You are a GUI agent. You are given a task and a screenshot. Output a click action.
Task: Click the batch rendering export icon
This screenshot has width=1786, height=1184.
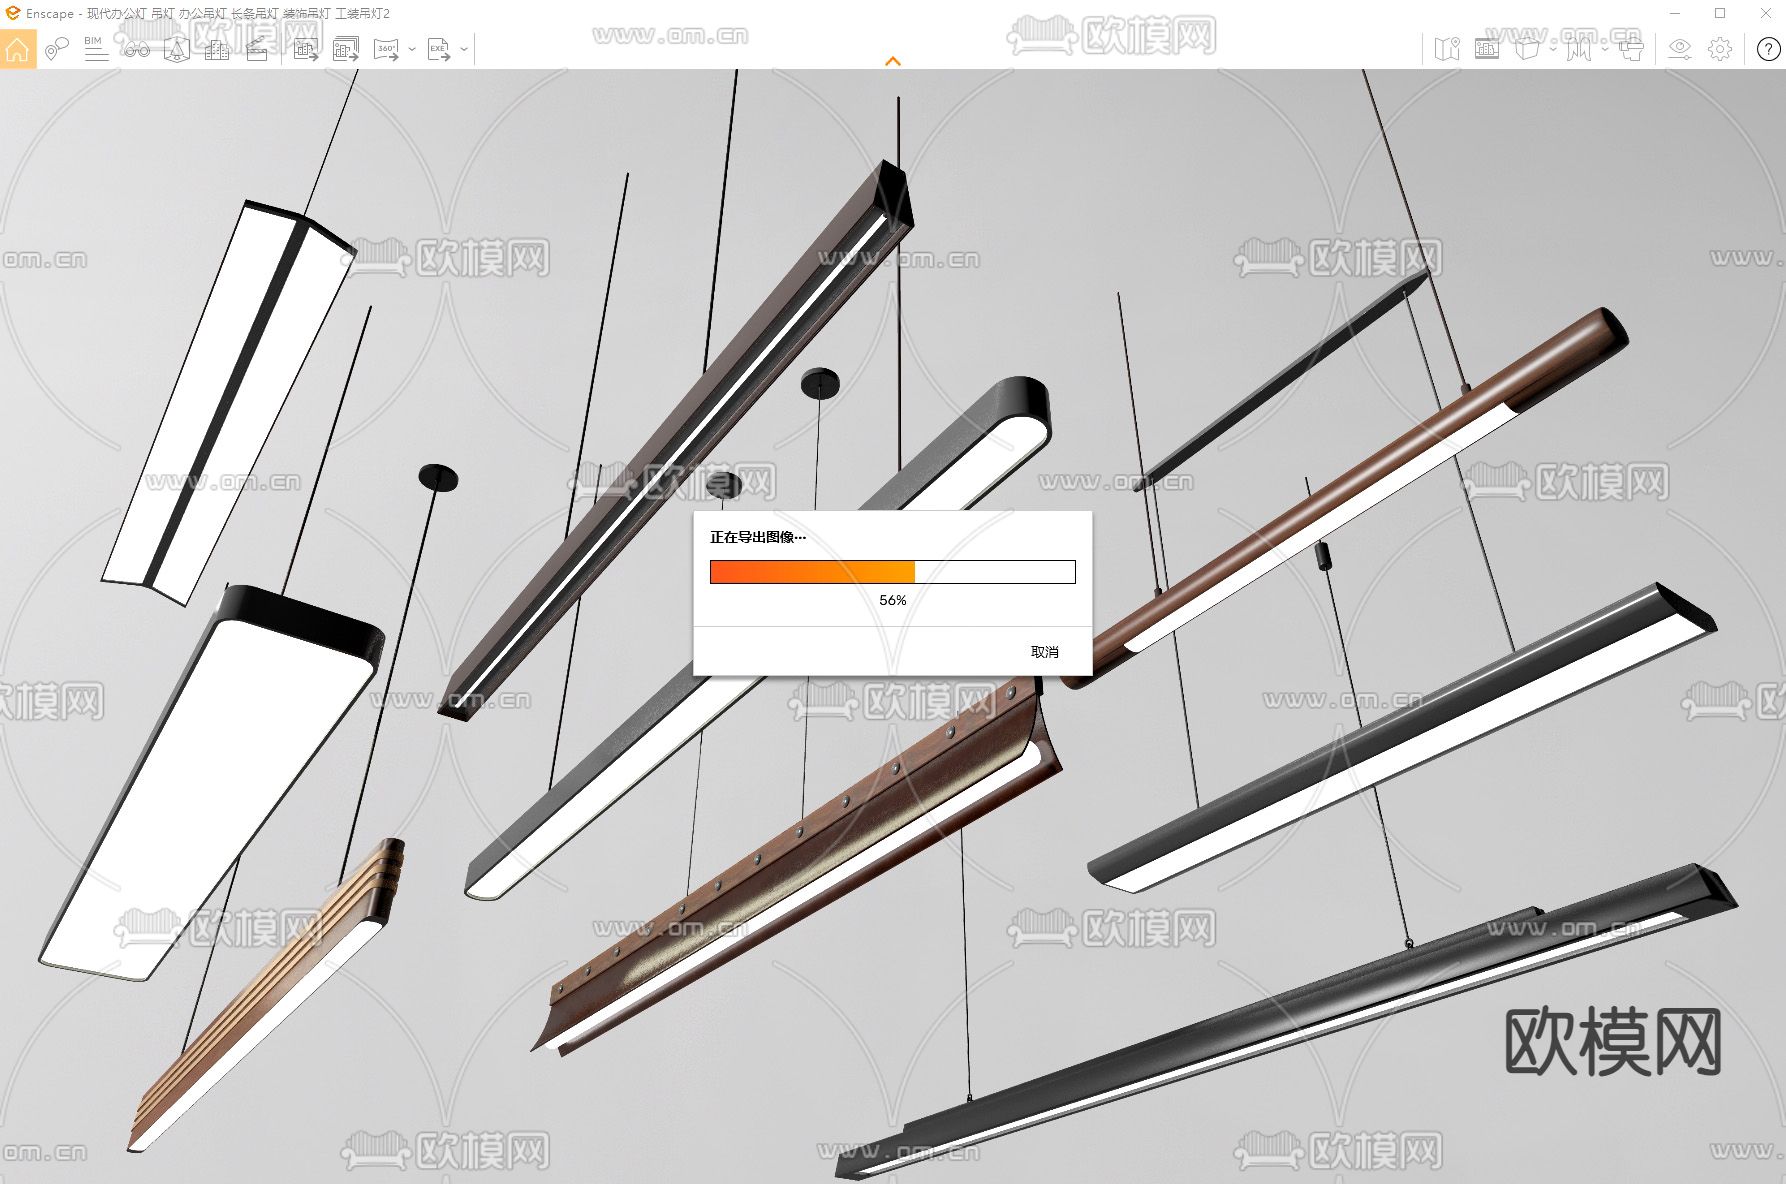[x=346, y=49]
